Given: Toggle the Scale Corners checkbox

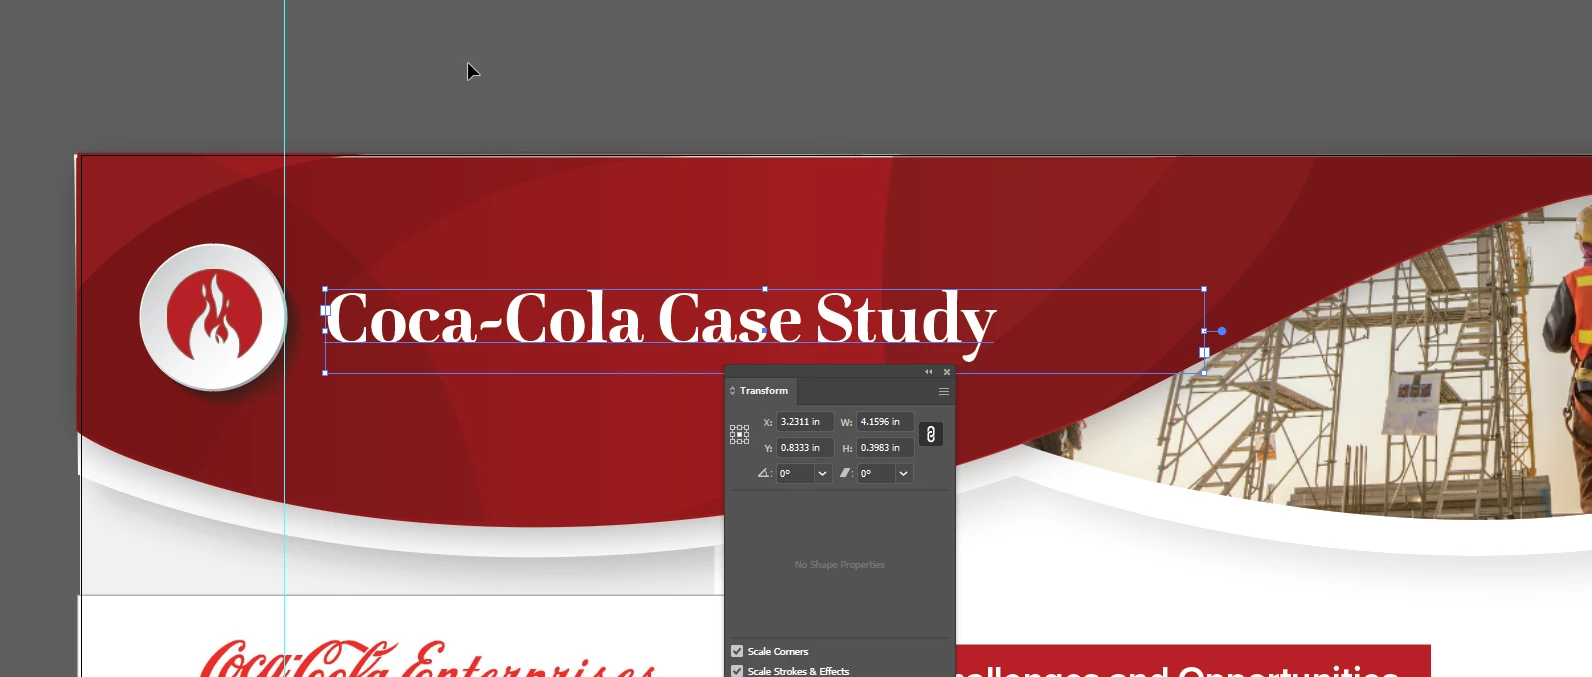Looking at the screenshot, I should point(737,651).
